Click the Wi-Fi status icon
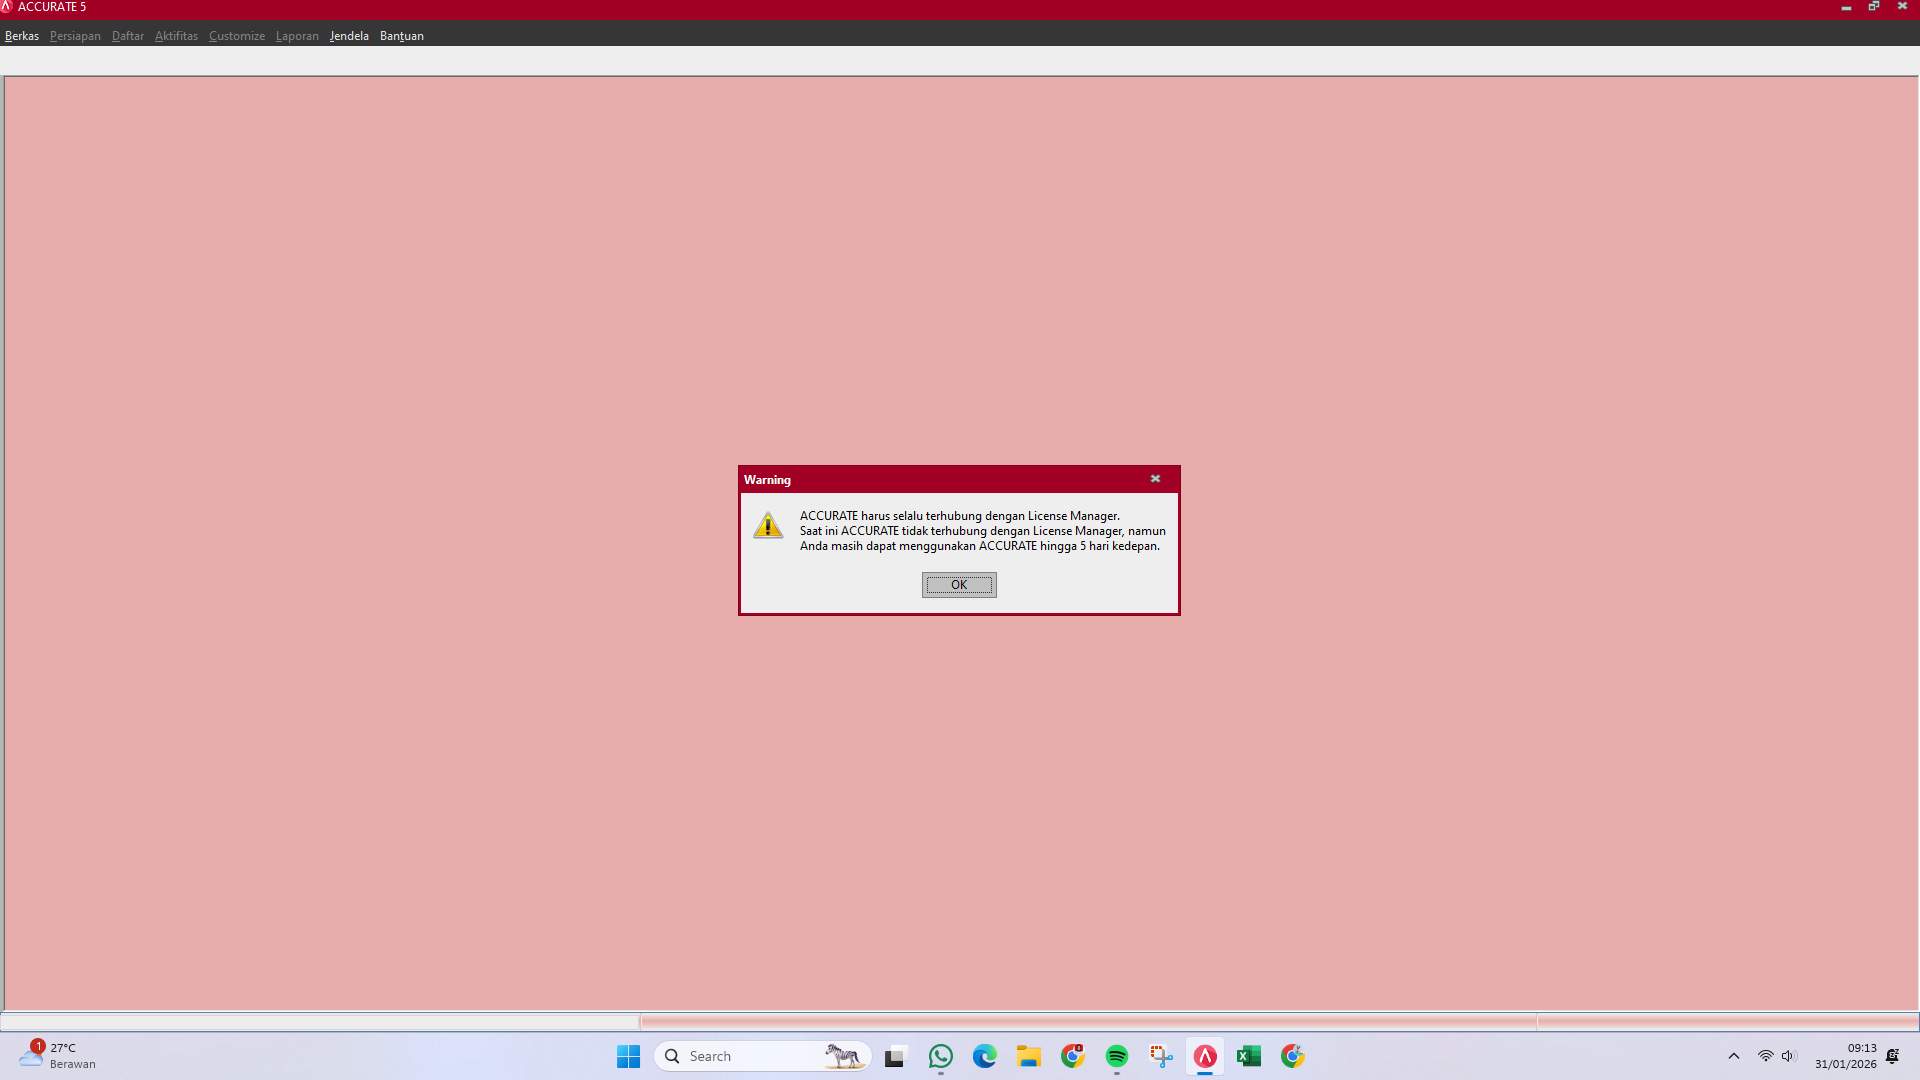Image resolution: width=1920 pixels, height=1080 pixels. point(1763,1056)
